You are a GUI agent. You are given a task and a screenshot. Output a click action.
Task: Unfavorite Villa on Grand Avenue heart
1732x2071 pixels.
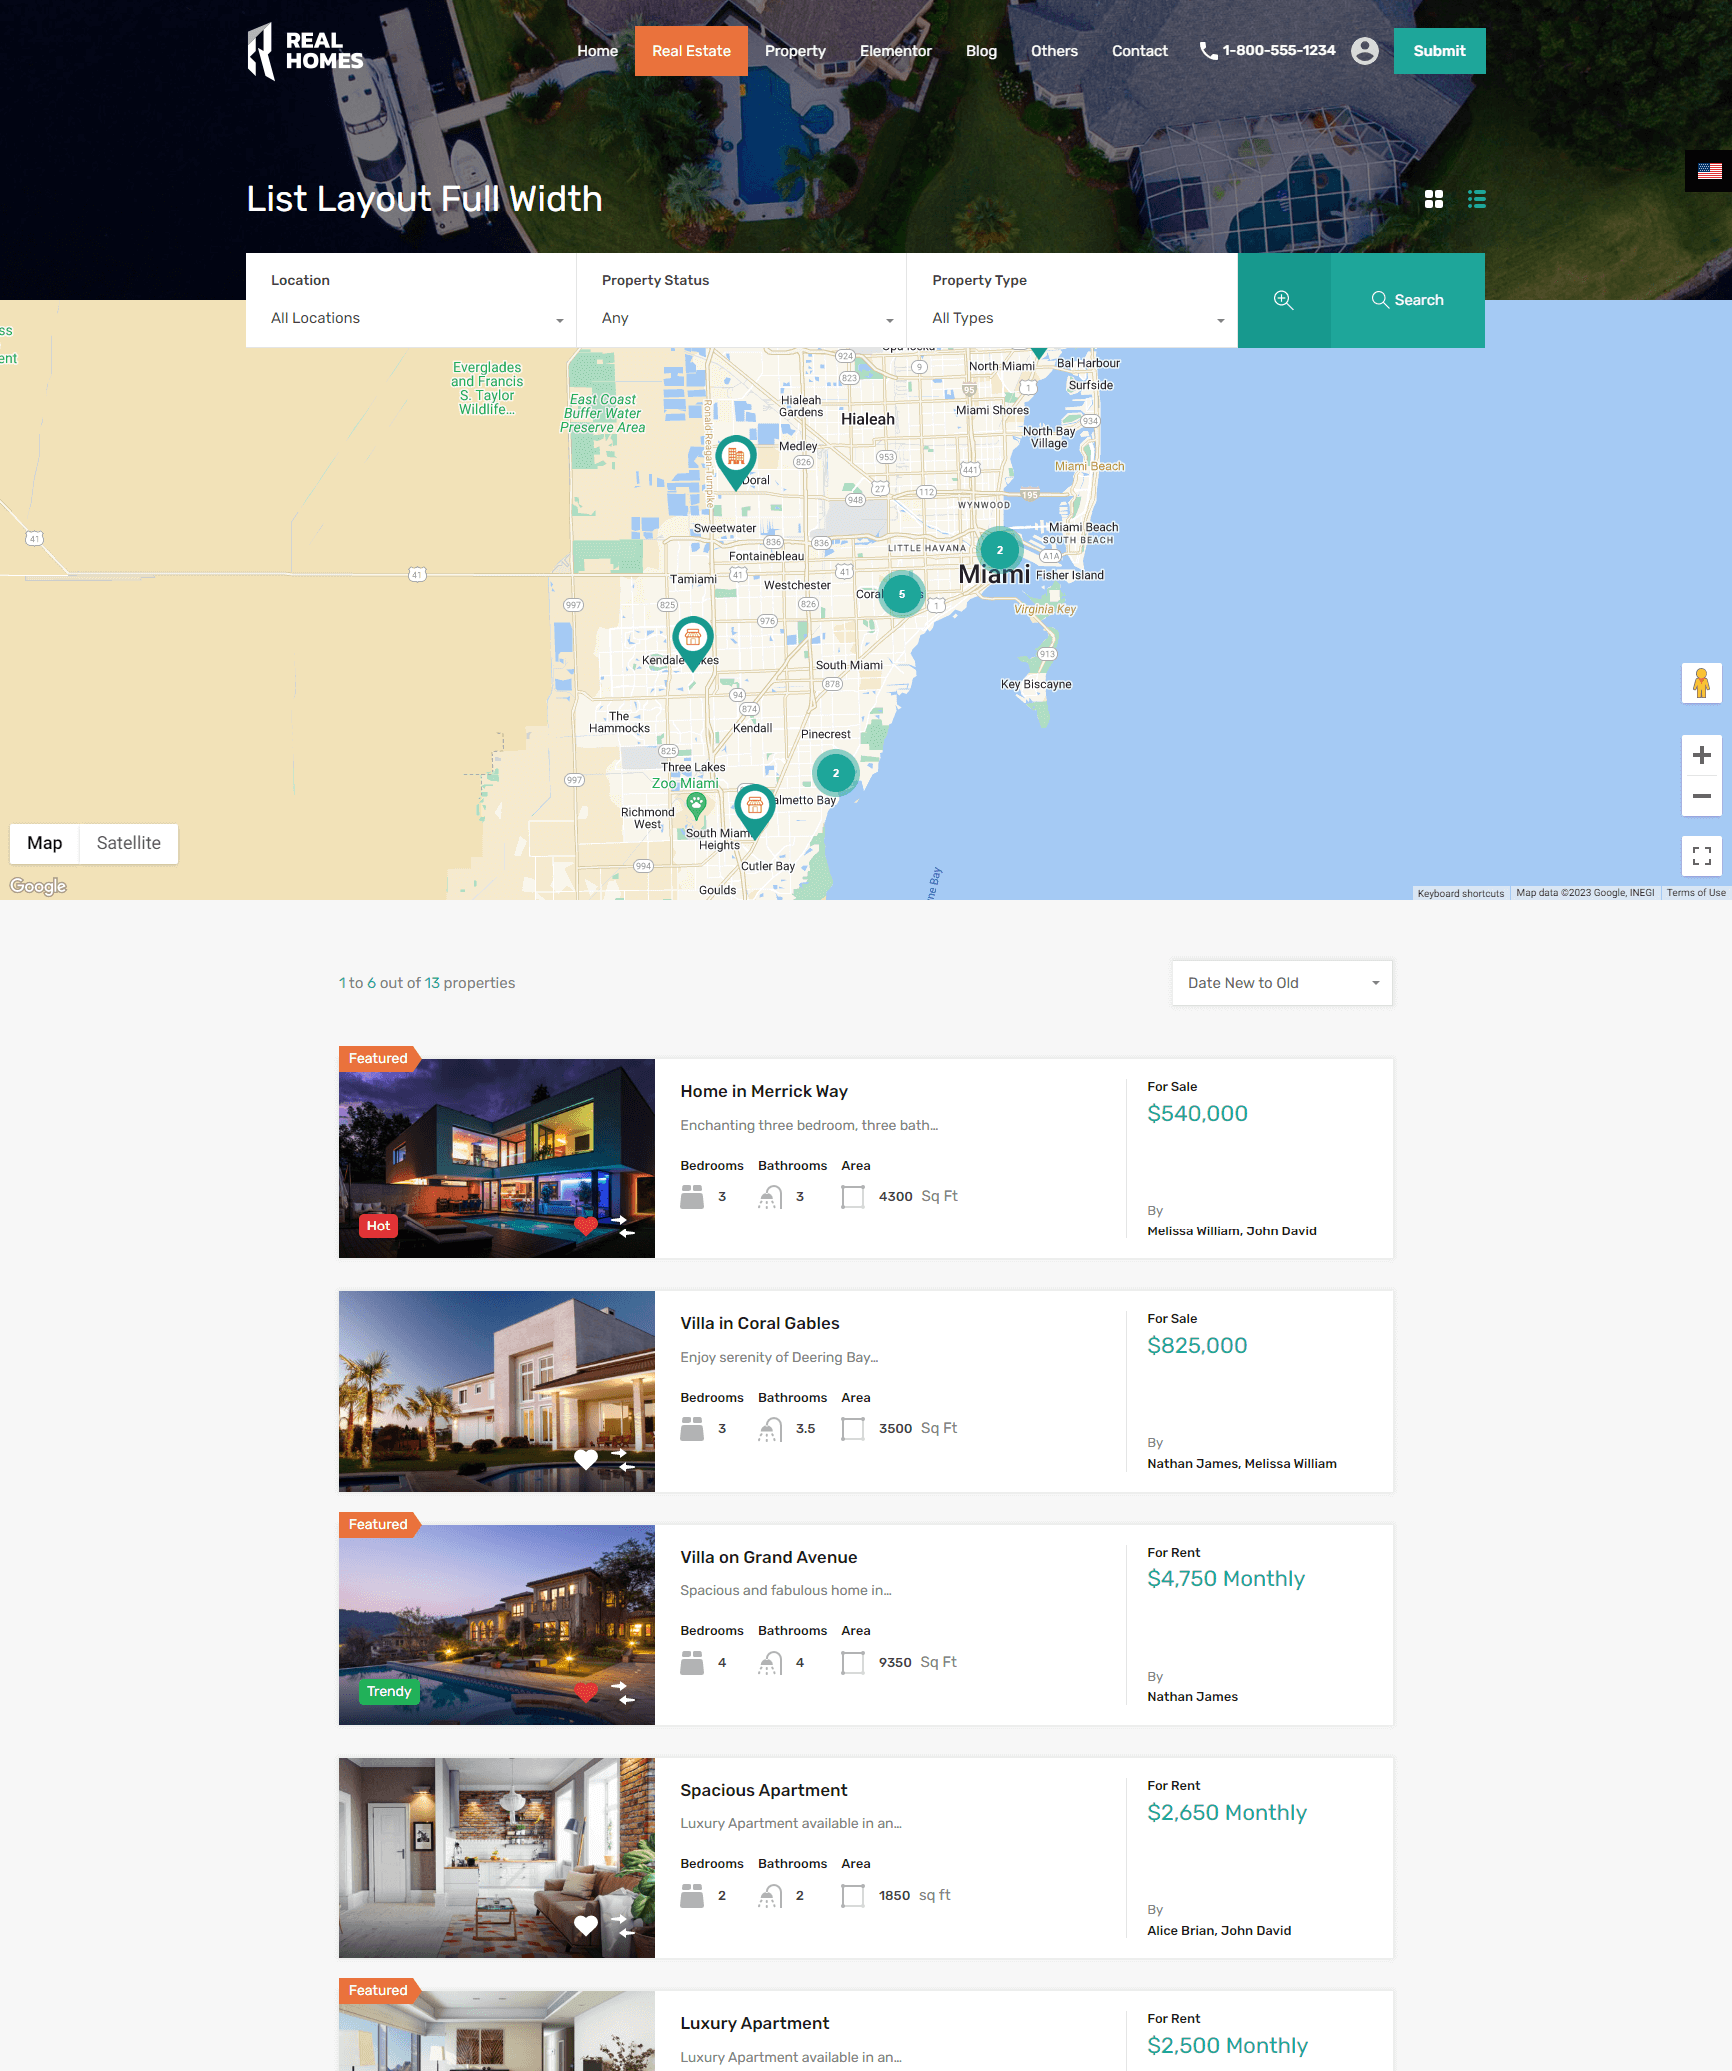586,1692
